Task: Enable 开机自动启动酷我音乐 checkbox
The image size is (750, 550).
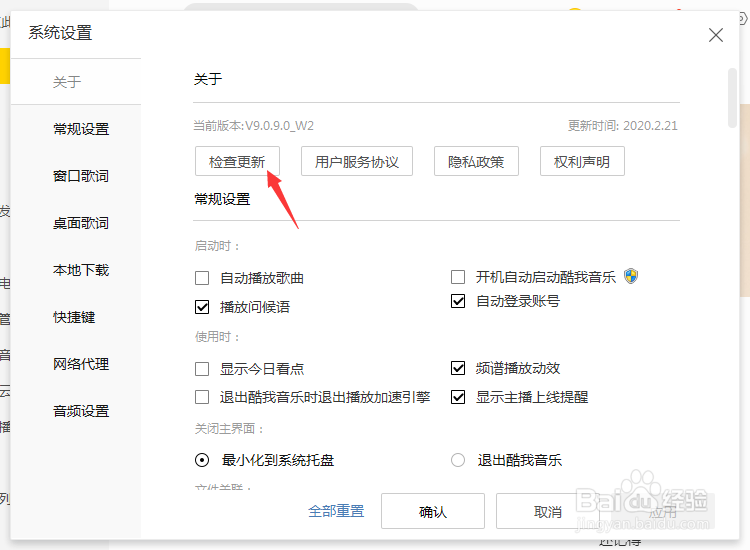Action: (x=458, y=277)
